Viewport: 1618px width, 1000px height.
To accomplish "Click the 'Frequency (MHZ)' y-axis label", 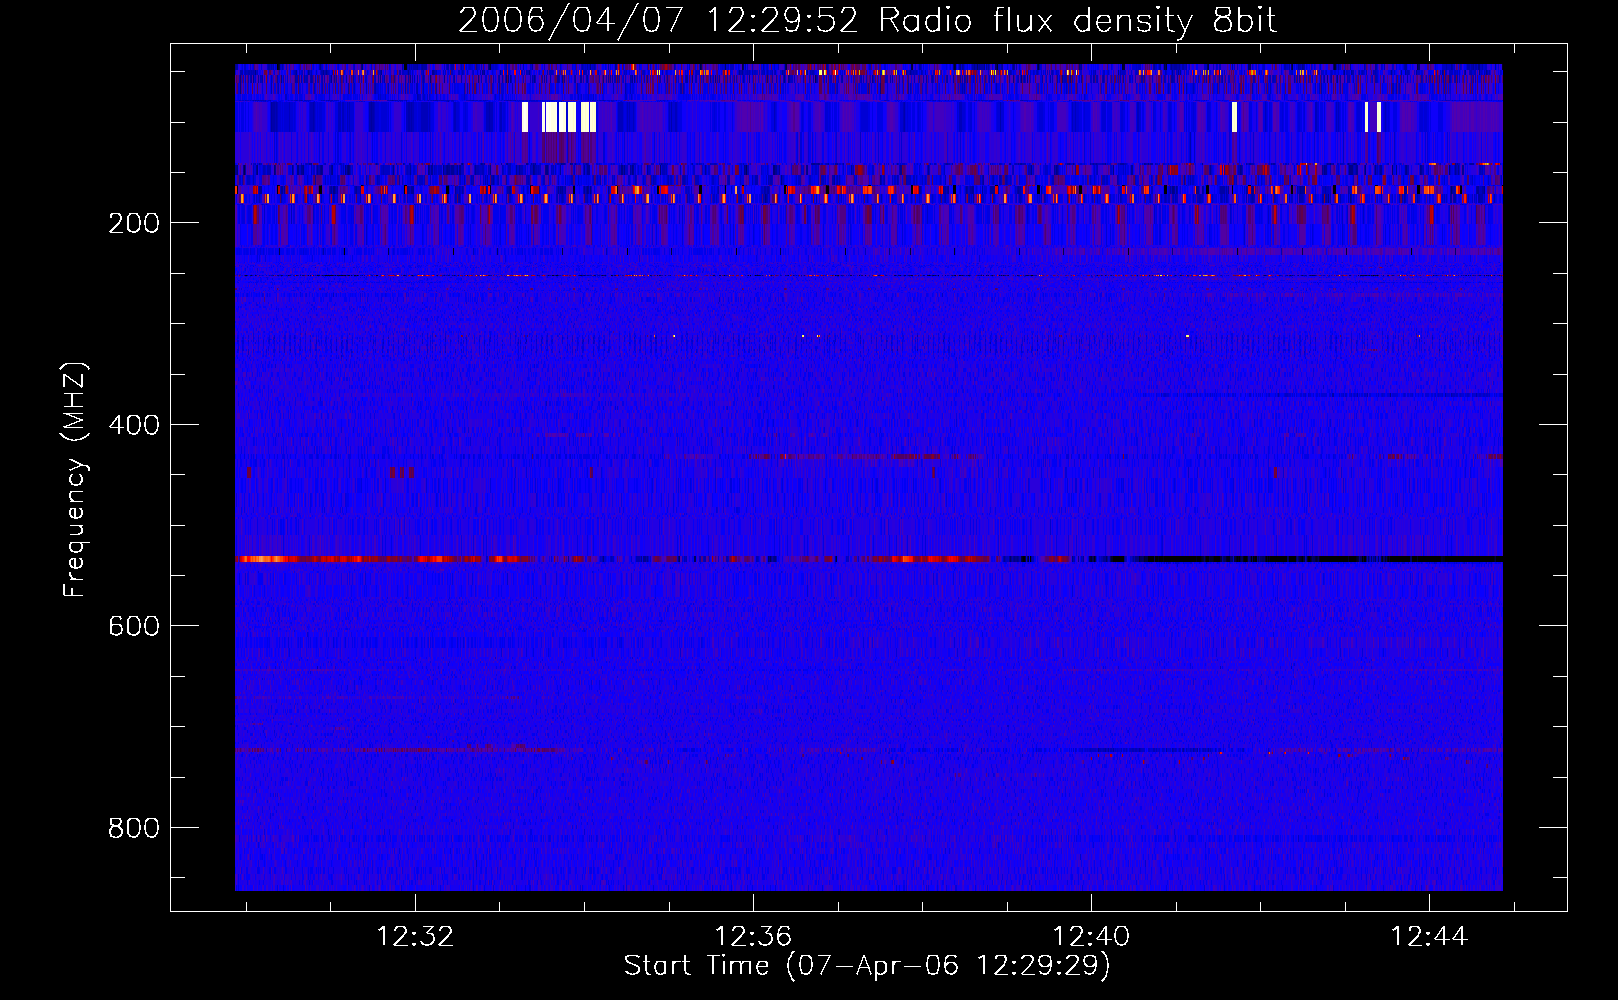I will (x=75, y=479).
